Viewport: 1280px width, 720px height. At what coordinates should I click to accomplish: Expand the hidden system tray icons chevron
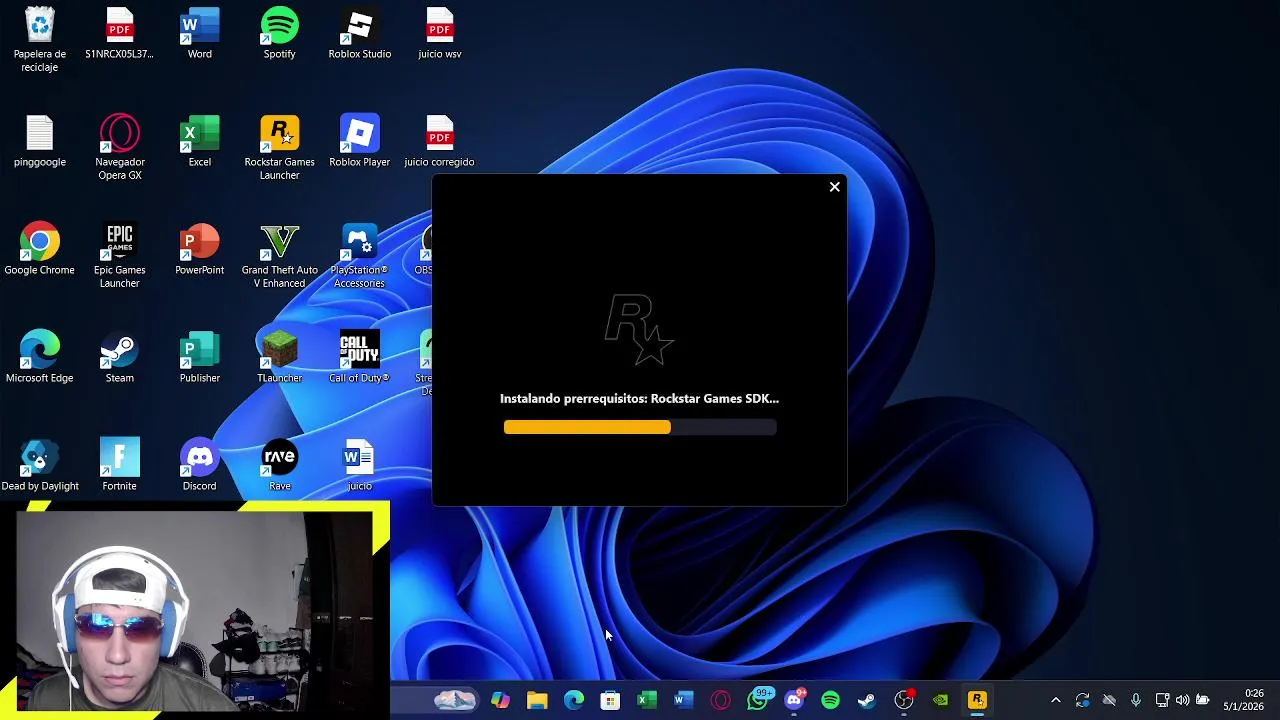1055,700
